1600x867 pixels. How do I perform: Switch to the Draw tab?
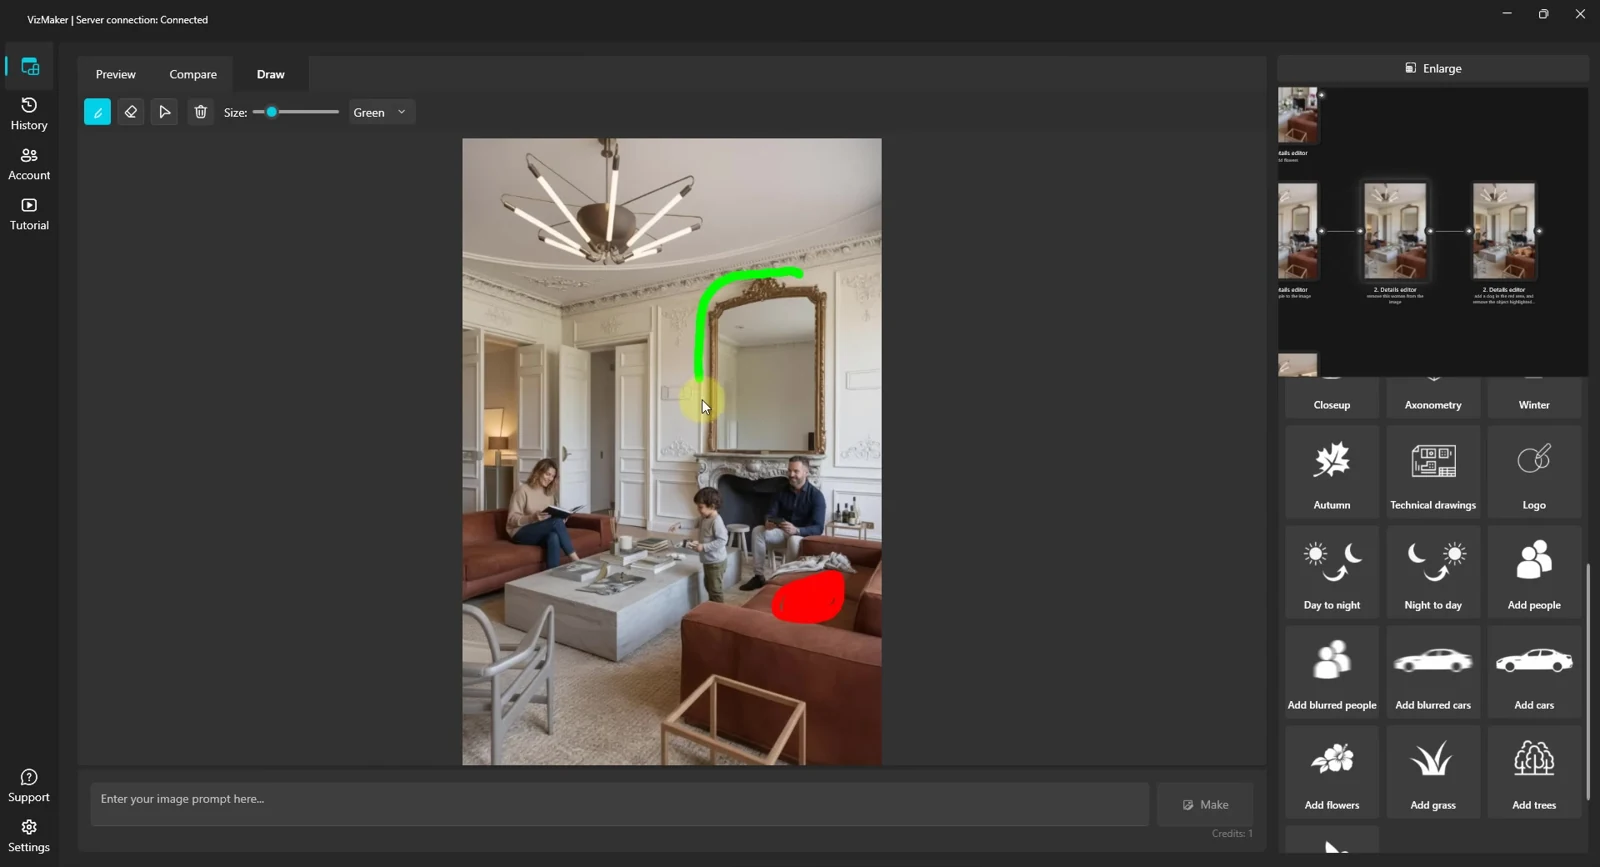point(271,74)
